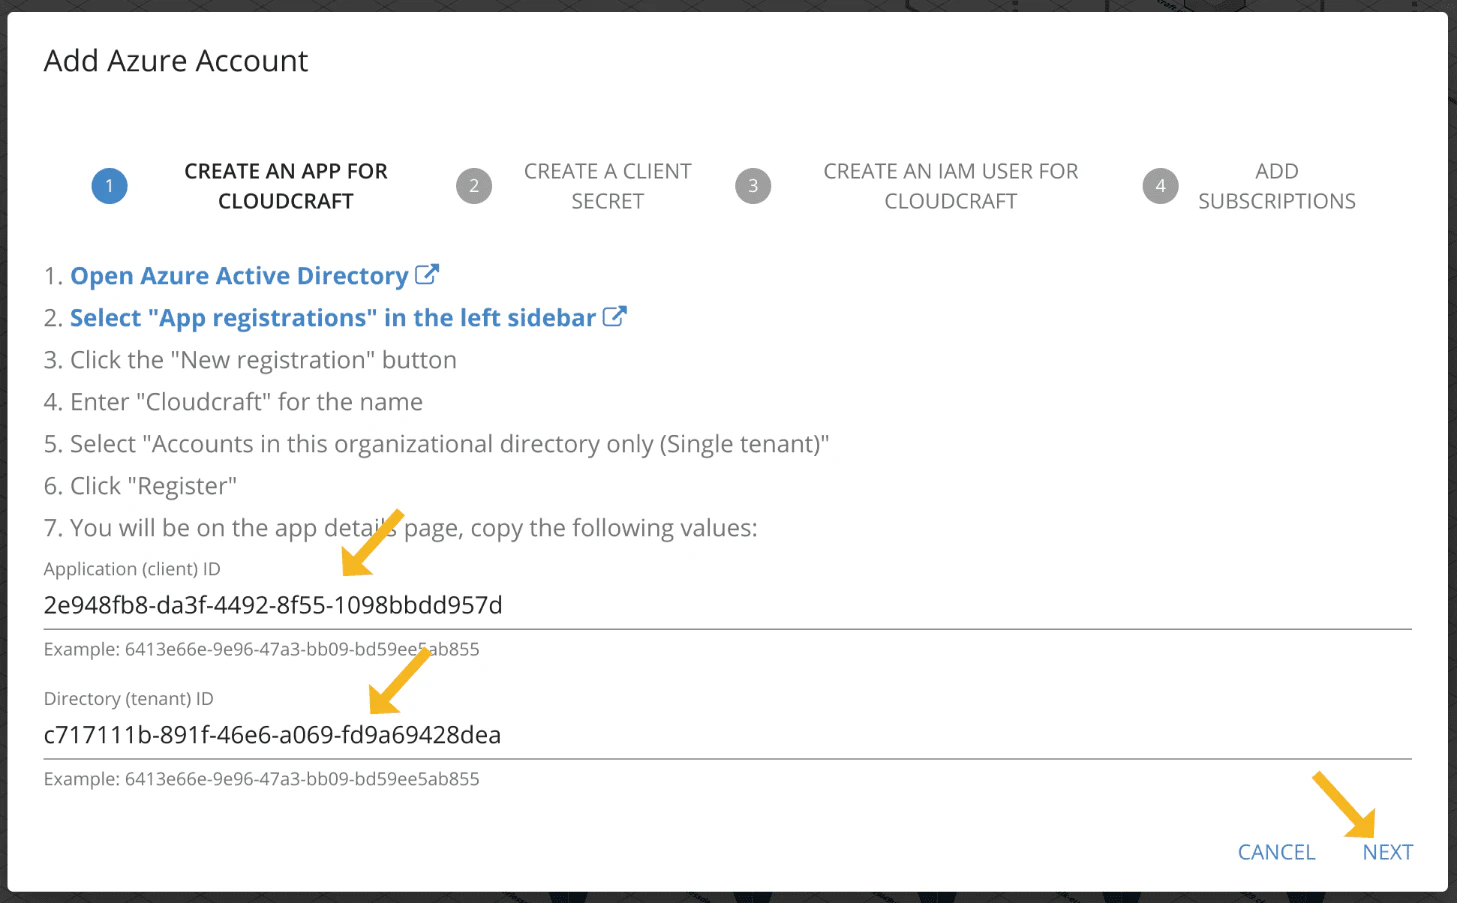The height and width of the screenshot is (903, 1457).
Task: Go to Add Subscriptions step
Action: tap(1277, 186)
